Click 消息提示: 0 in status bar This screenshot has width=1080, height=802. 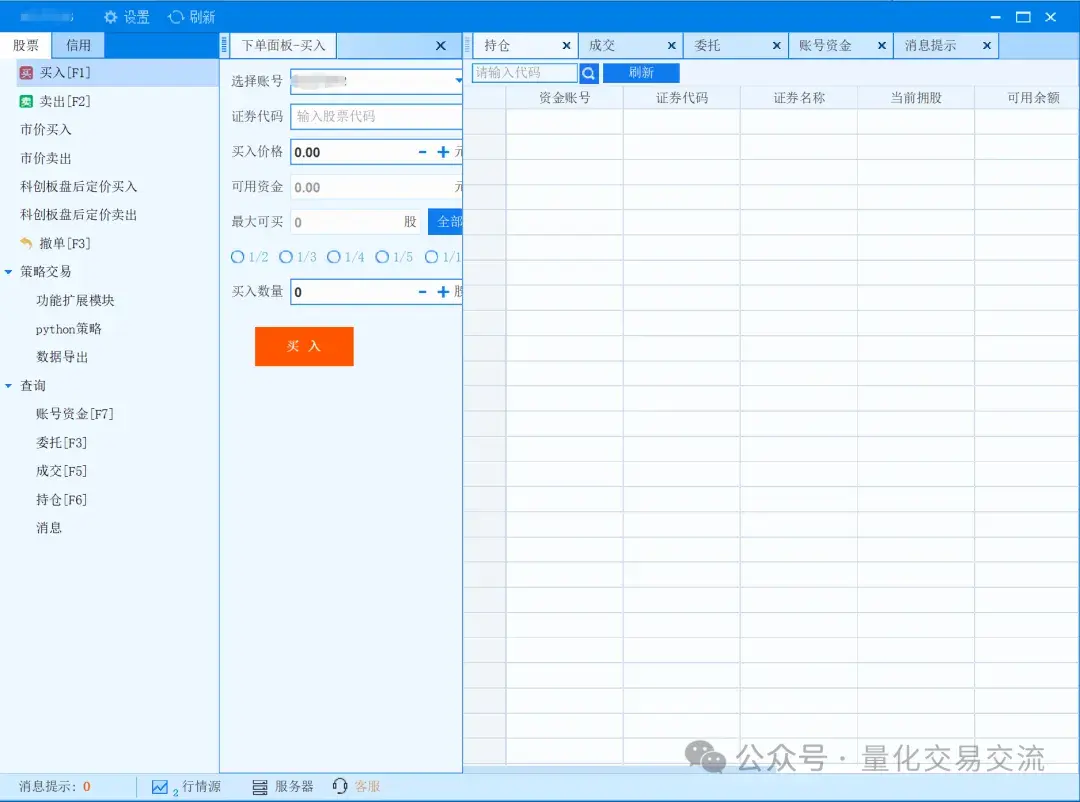(54, 787)
